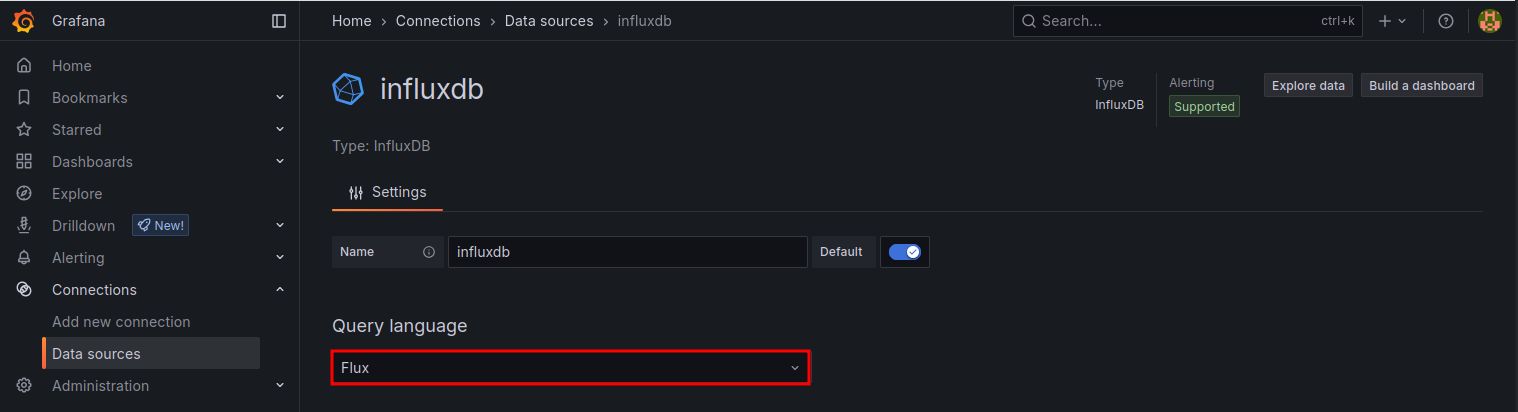
Task: Click the data source Name input field
Action: (627, 252)
